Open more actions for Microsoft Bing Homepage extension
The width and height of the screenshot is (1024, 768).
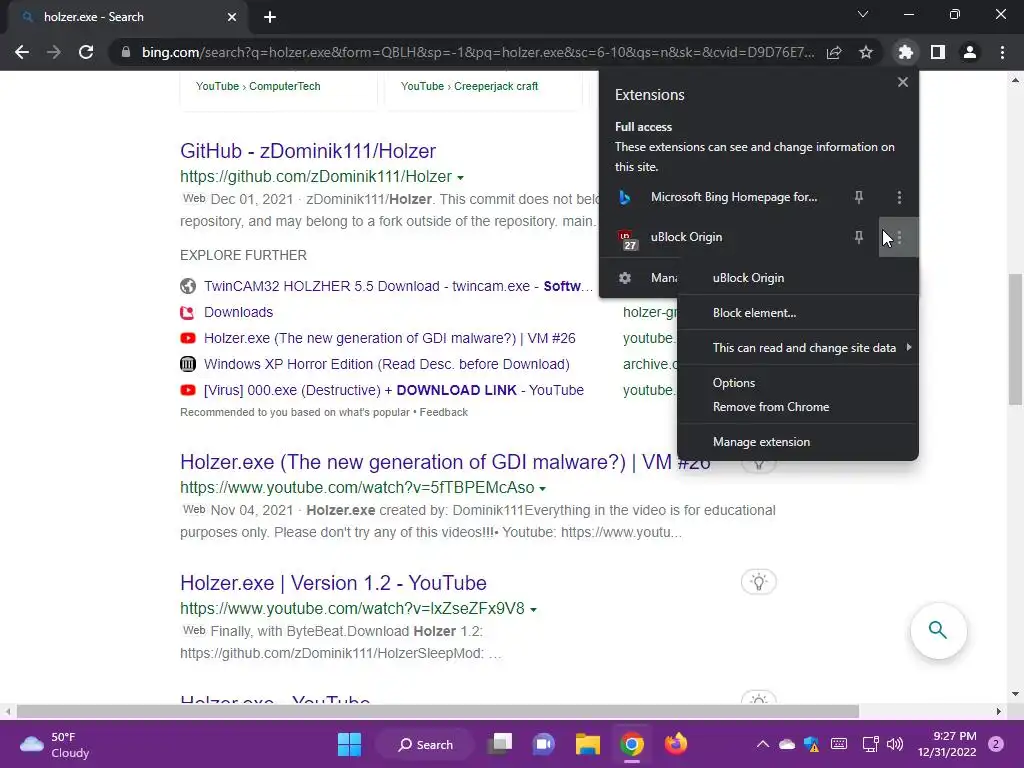(899, 197)
